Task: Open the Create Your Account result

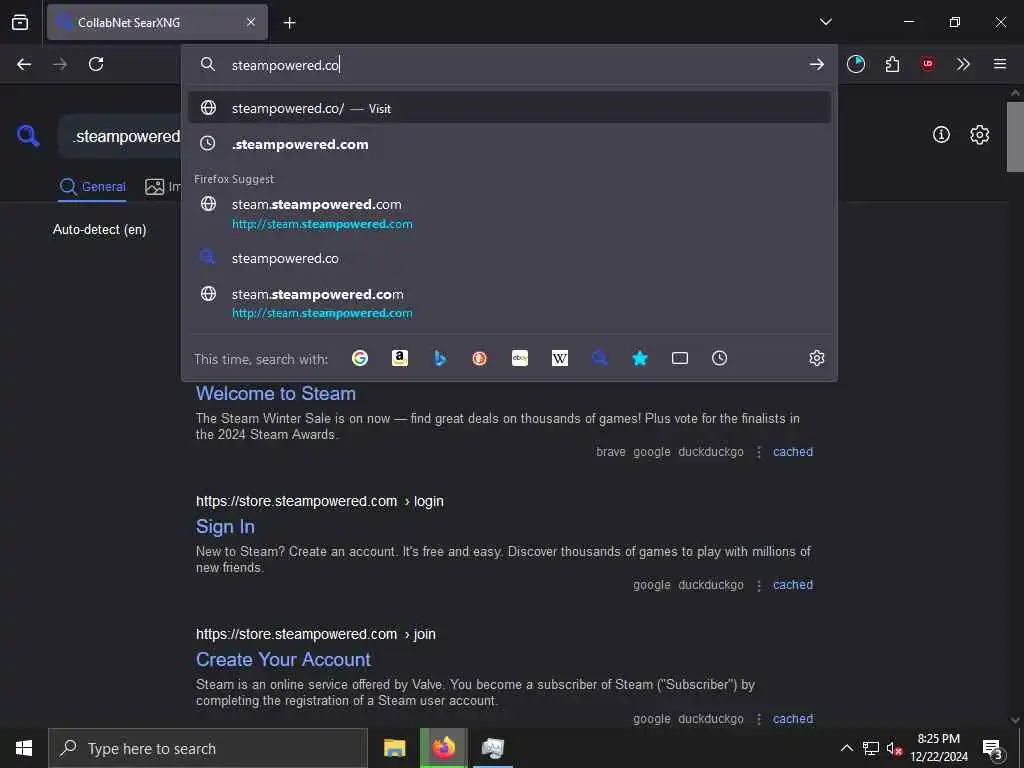Action: point(283,660)
